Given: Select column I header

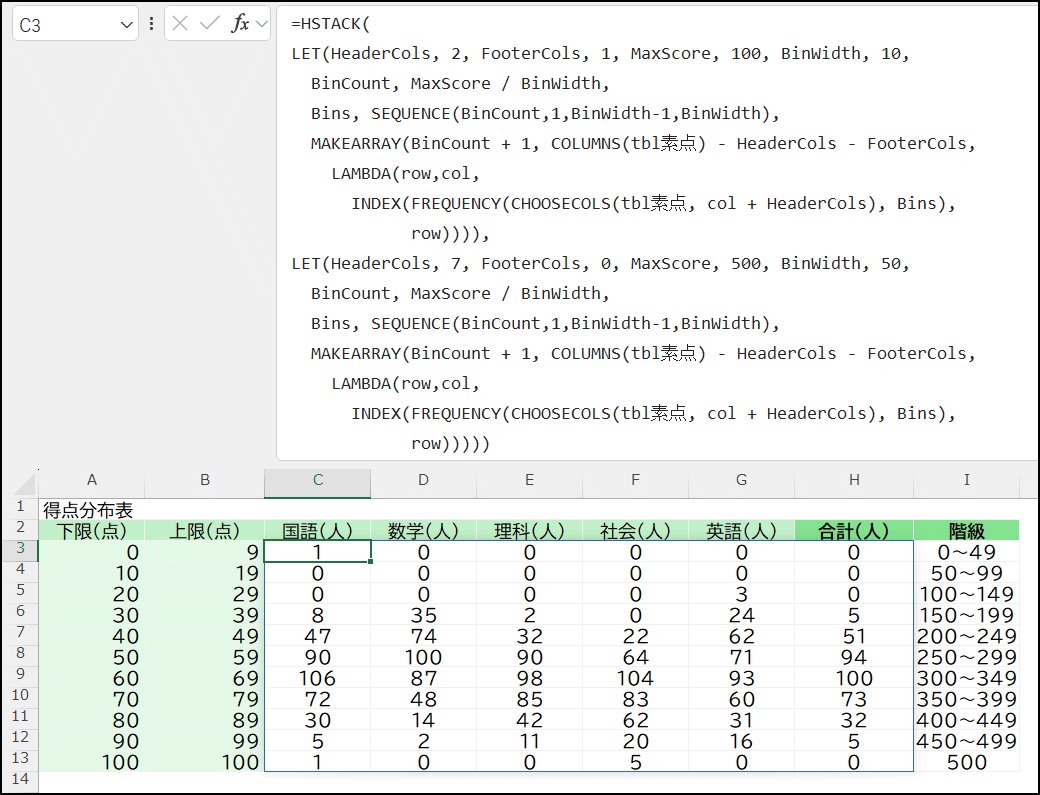Looking at the screenshot, I should click(x=966, y=480).
